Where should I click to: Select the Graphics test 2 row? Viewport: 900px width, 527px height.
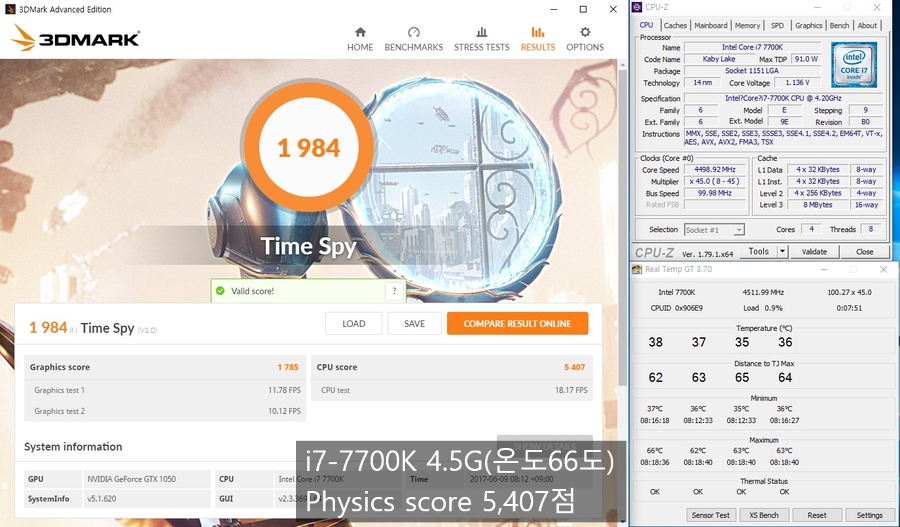coord(165,411)
